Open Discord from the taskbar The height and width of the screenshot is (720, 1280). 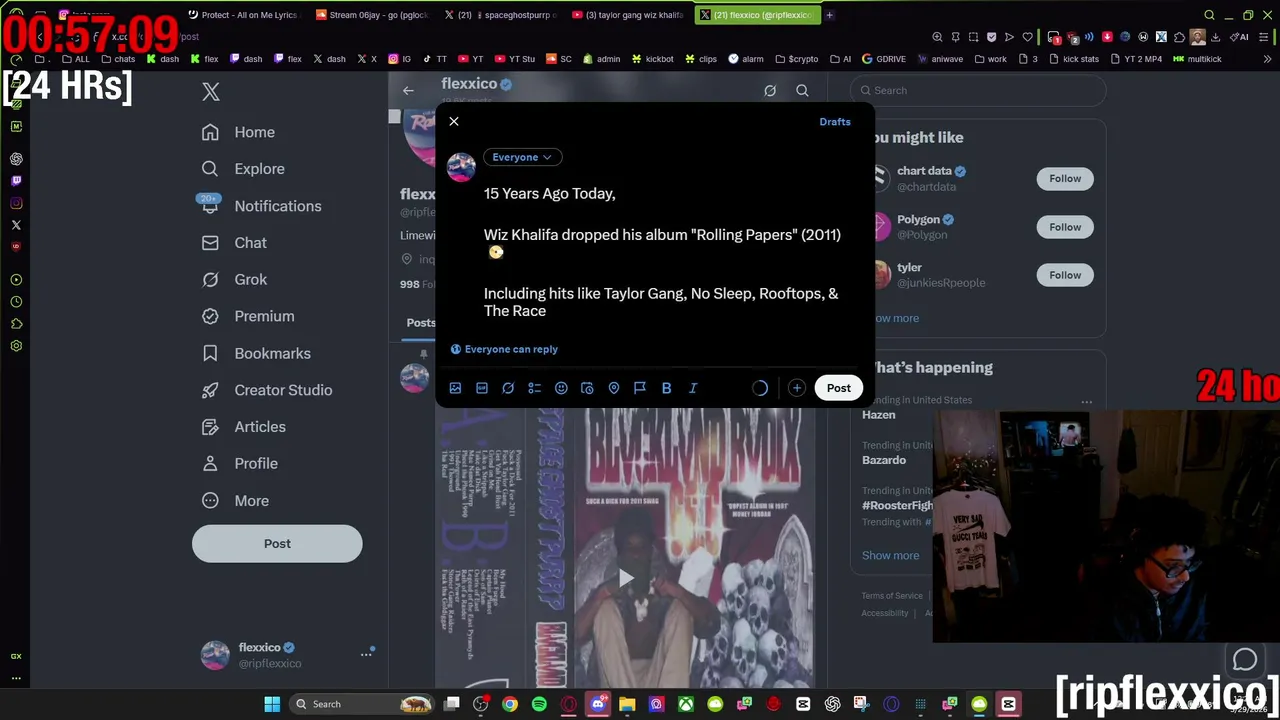point(598,705)
